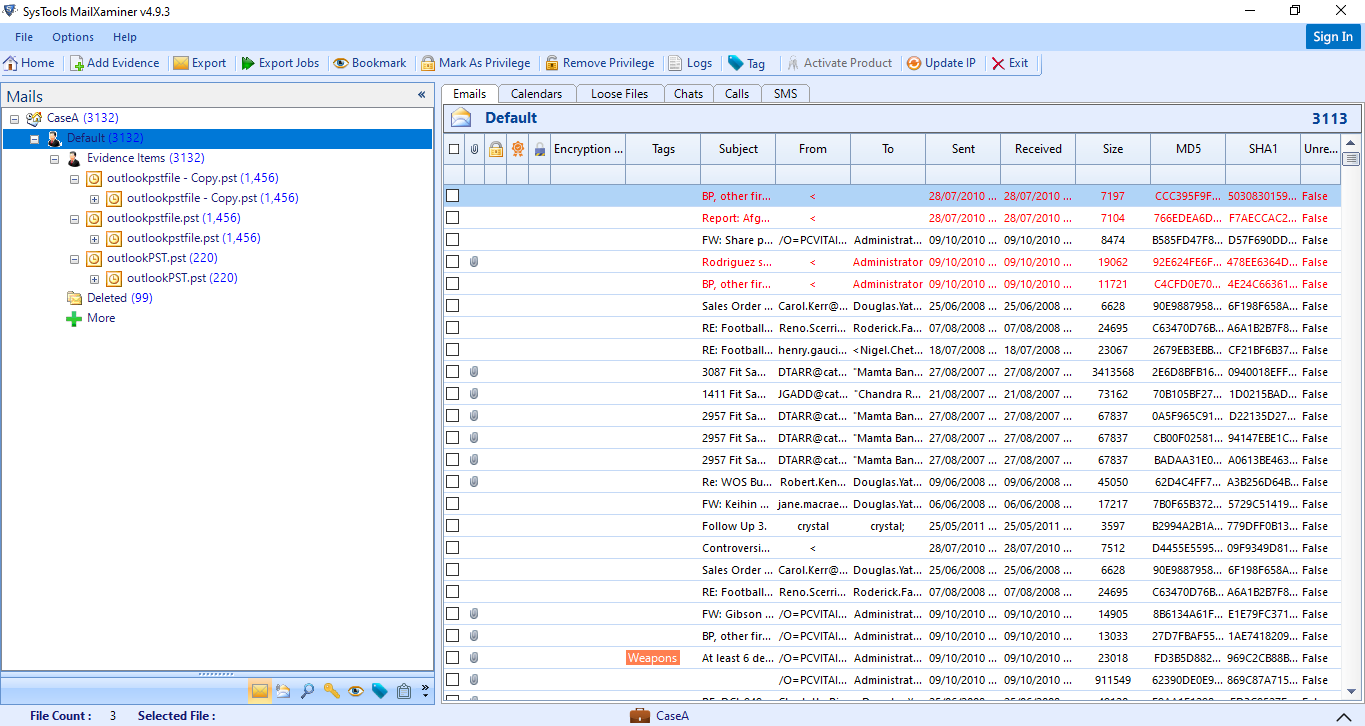The width and height of the screenshot is (1365, 726).
Task: Check the 'Report: Afg...' email row
Action: click(453, 218)
